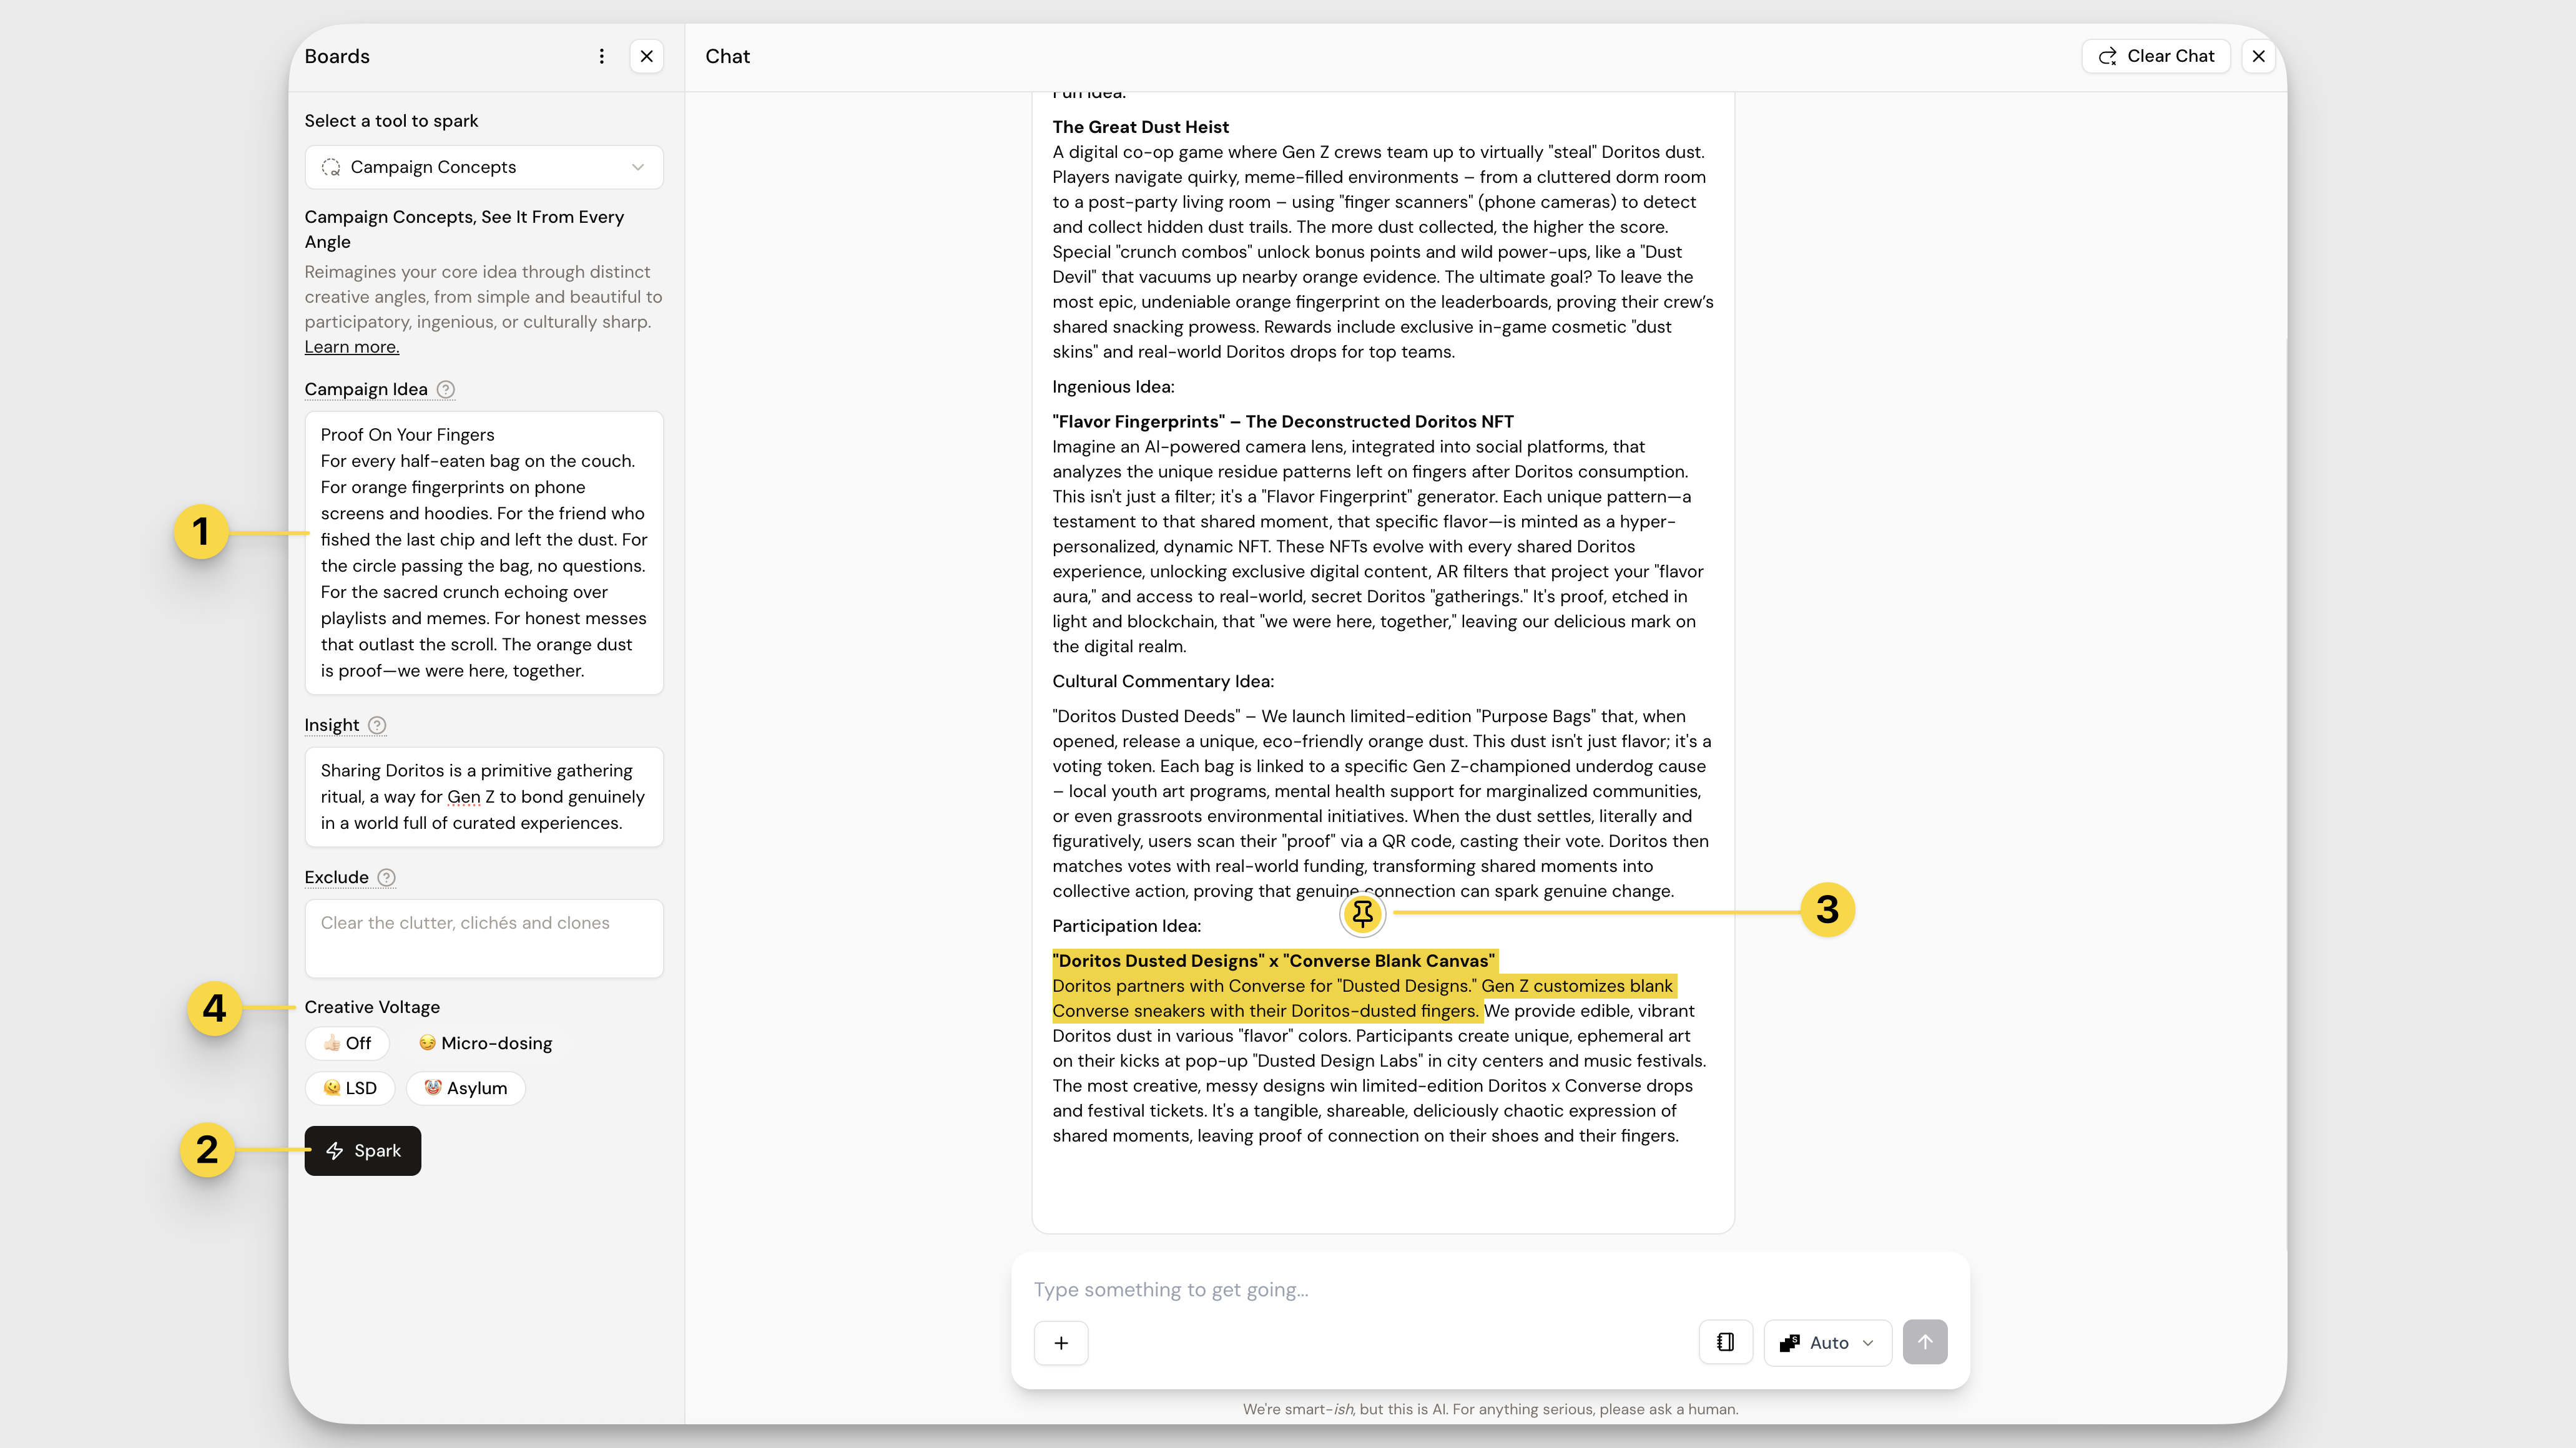Click the Spark button
Viewport: 2576px width, 1448px height.
pos(362,1151)
